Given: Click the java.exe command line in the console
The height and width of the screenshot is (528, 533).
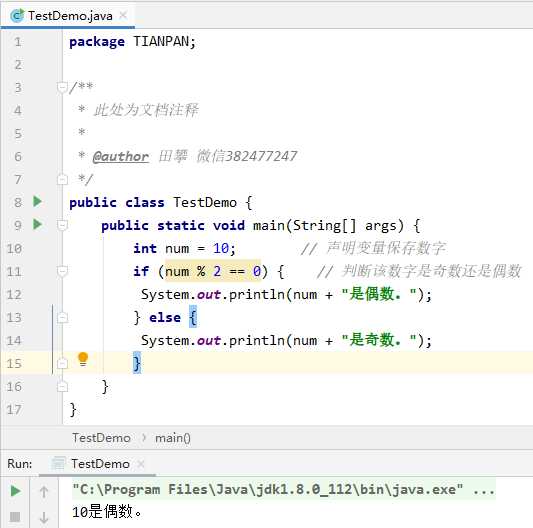Looking at the screenshot, I should 283,490.
